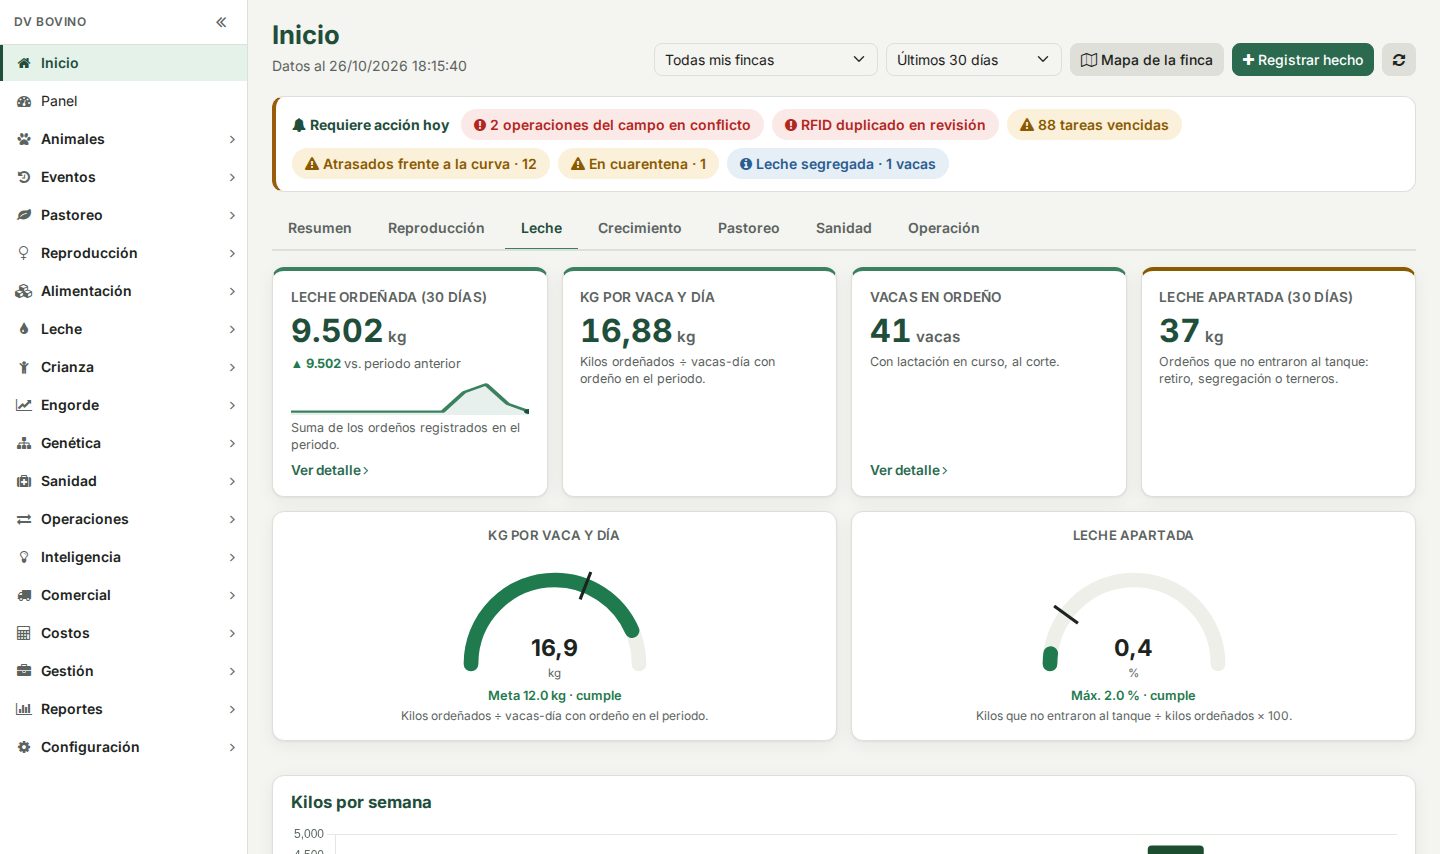Screen dimensions: 1440x854
Task: Click the Inteligencia lightbulb icon
Action: 24,557
